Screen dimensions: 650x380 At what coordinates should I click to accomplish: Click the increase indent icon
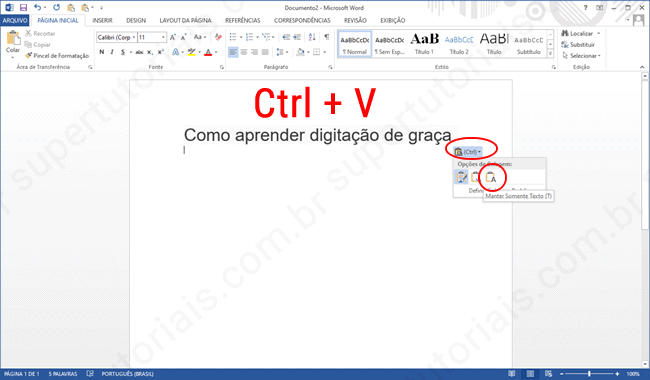click(x=297, y=37)
